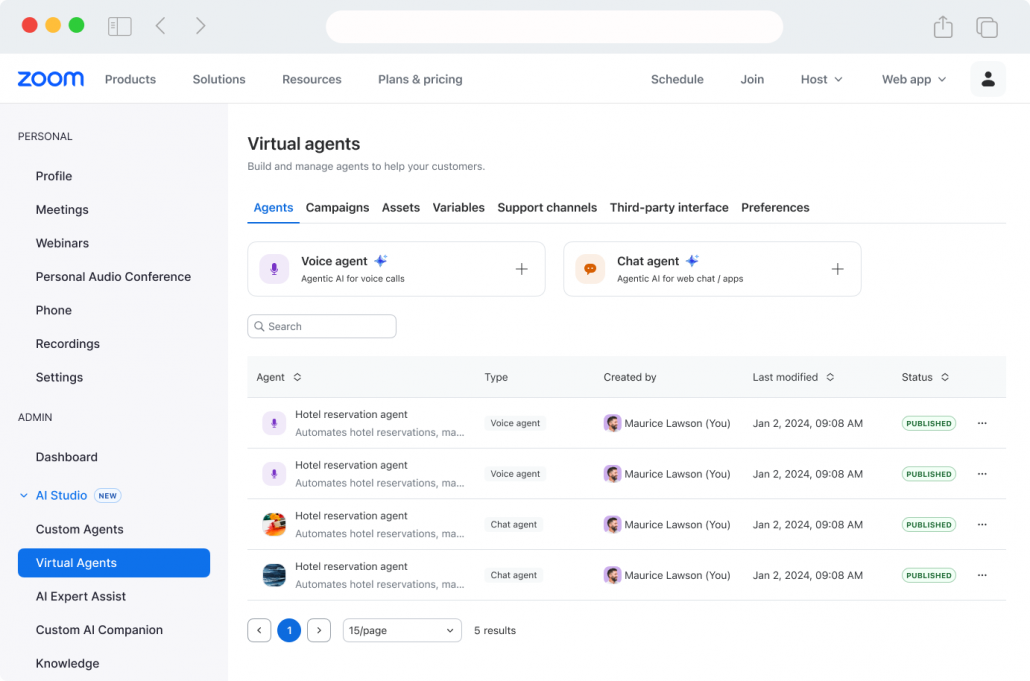Image resolution: width=1030 pixels, height=681 pixels.
Task: Switch to the Third-party interface tab
Action: [669, 208]
